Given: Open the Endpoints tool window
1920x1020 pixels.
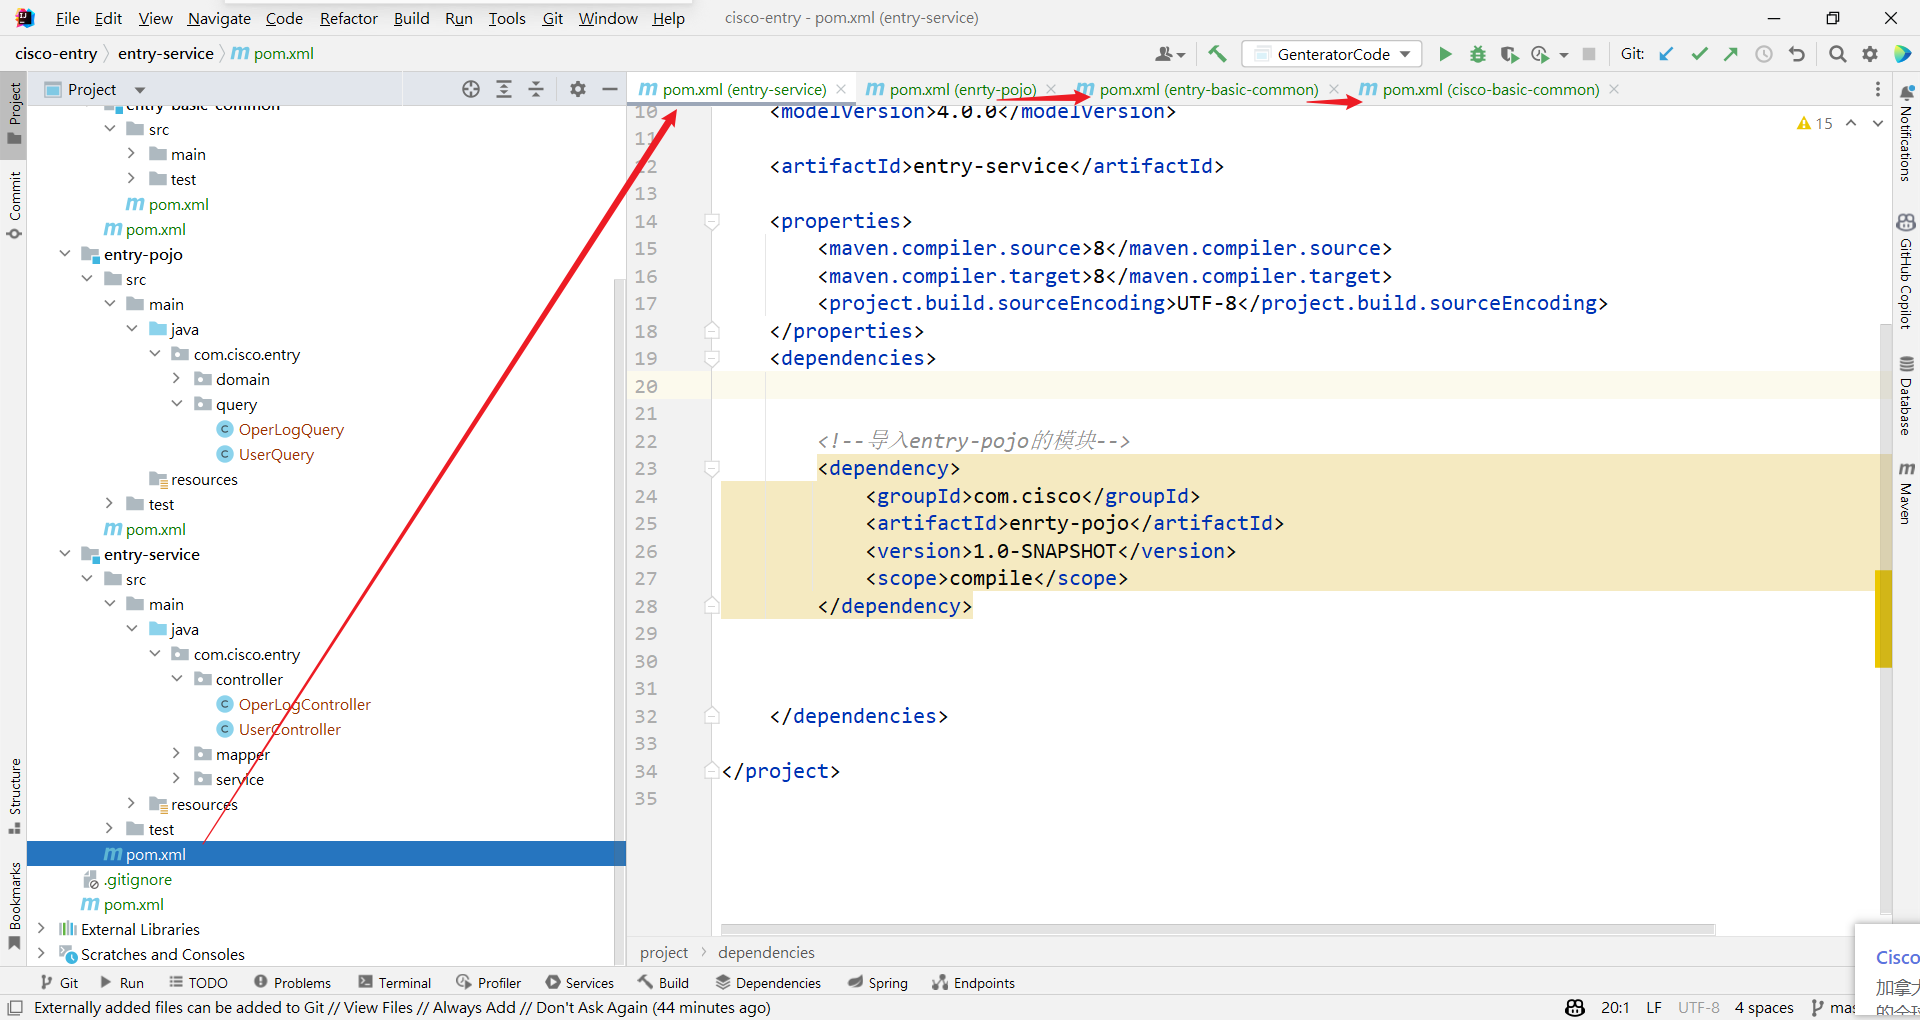Looking at the screenshot, I should [x=973, y=983].
